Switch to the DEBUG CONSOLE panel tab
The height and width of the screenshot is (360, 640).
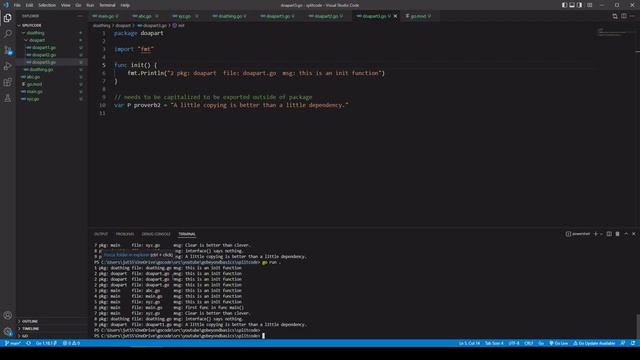(156, 234)
